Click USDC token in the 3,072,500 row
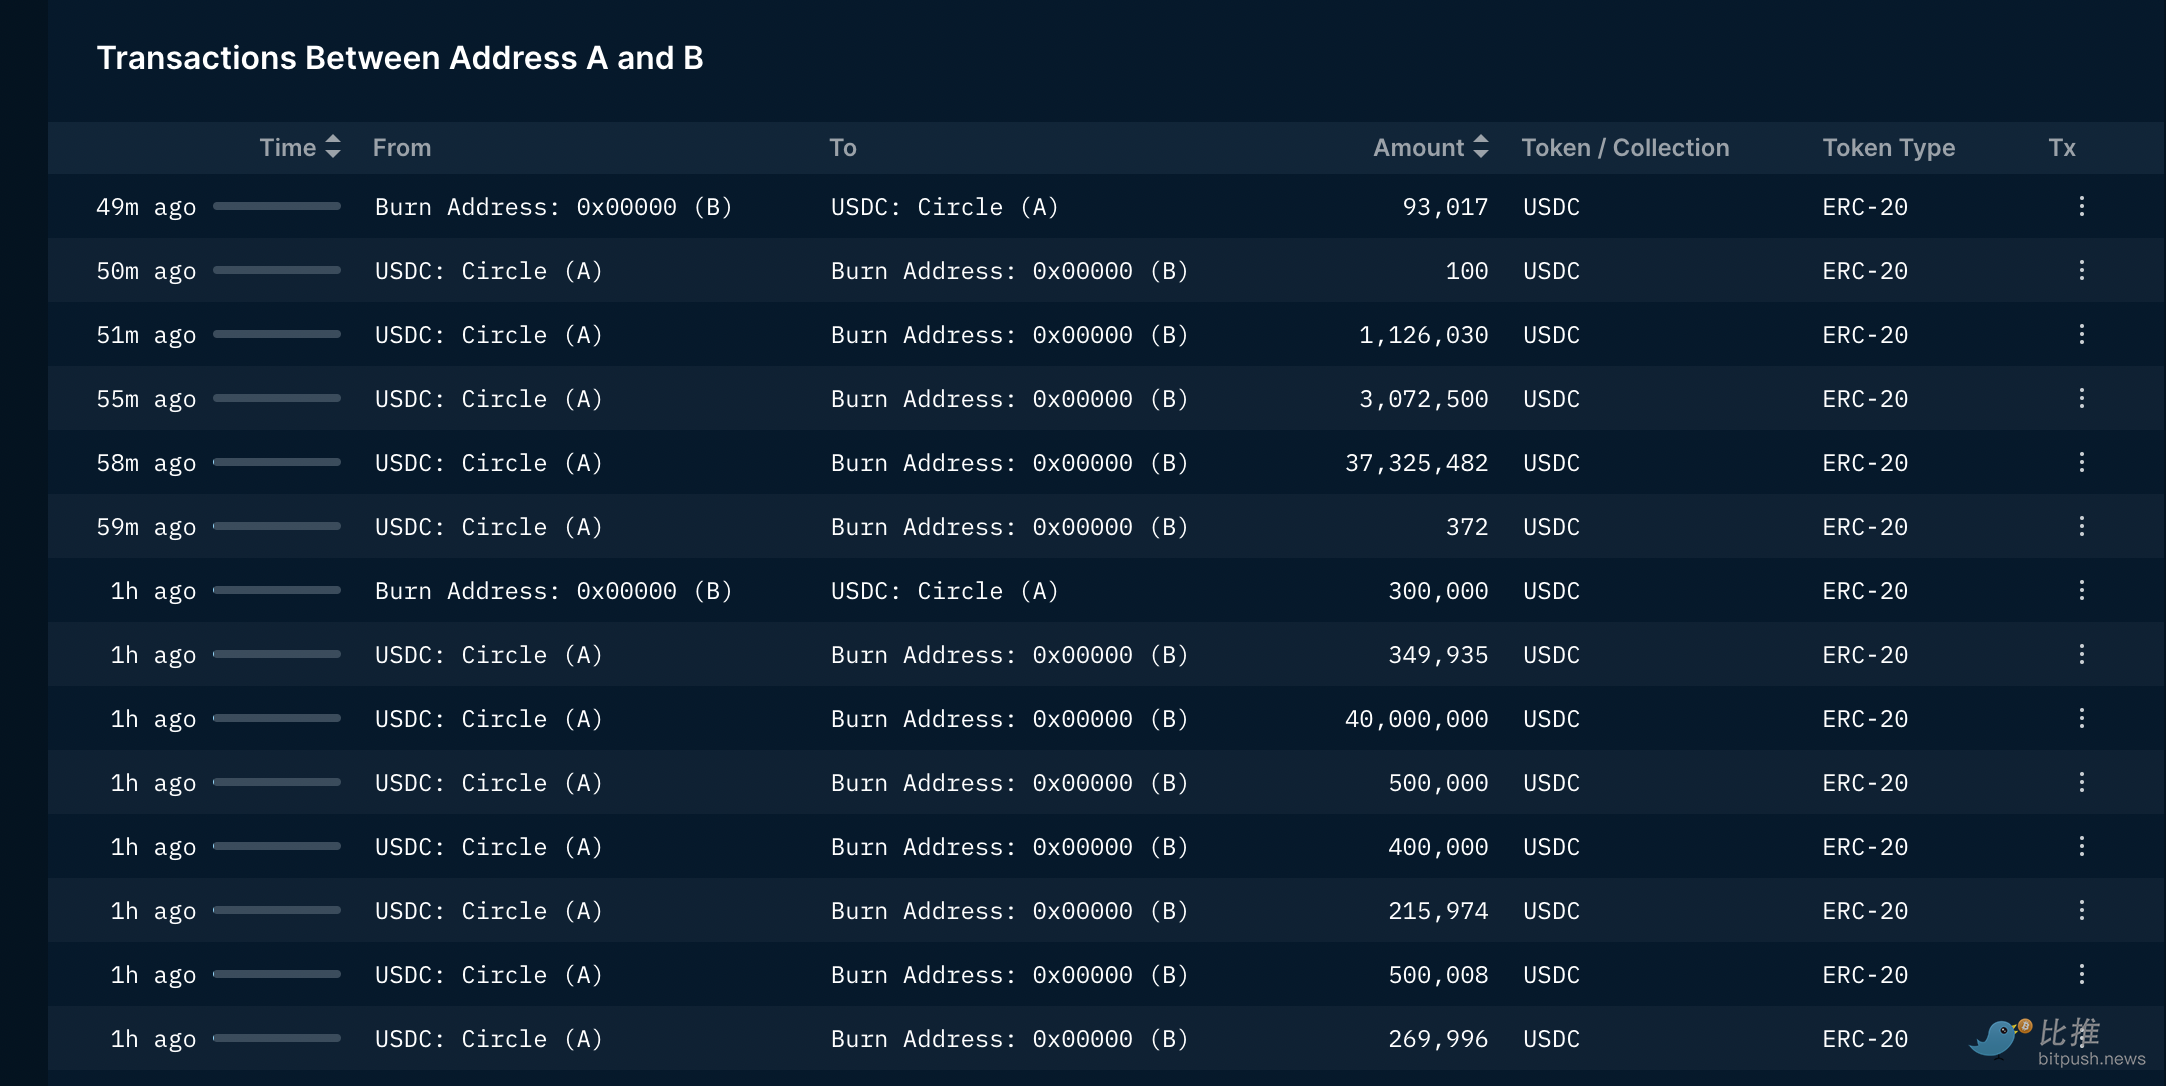2166x1086 pixels. tap(1551, 399)
